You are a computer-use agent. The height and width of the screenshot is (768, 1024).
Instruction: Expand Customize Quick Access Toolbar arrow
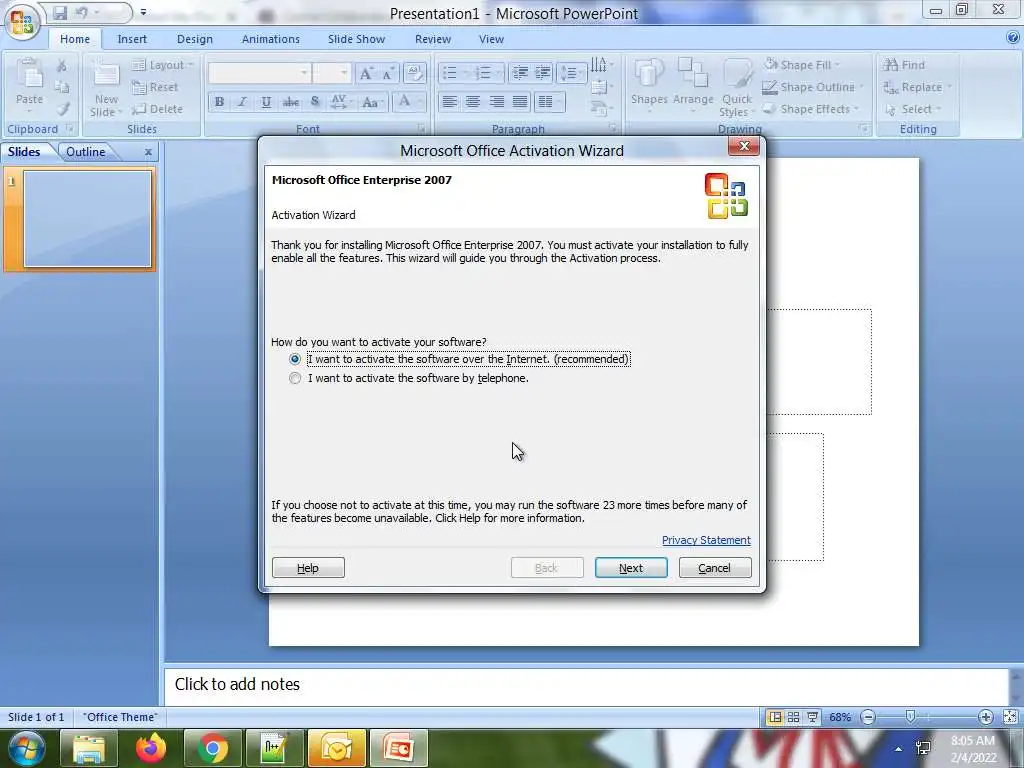[x=143, y=12]
